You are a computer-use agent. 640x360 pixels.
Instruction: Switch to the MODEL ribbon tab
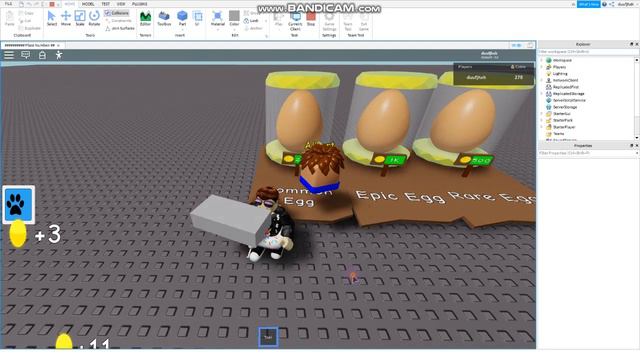88,4
